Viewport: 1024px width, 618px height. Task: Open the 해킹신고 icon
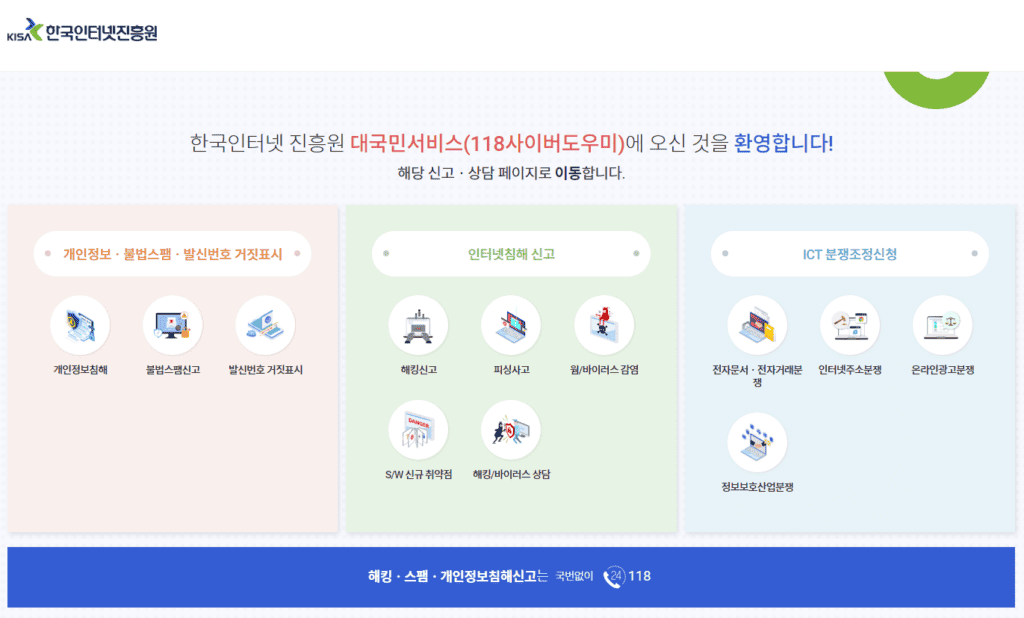click(x=419, y=325)
